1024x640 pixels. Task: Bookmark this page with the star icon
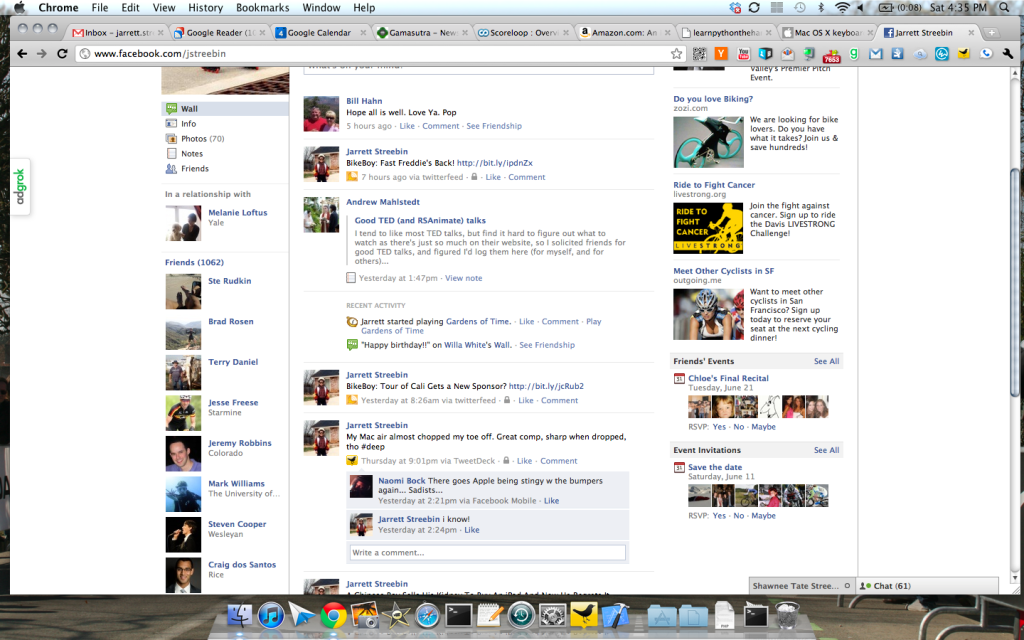(x=677, y=54)
